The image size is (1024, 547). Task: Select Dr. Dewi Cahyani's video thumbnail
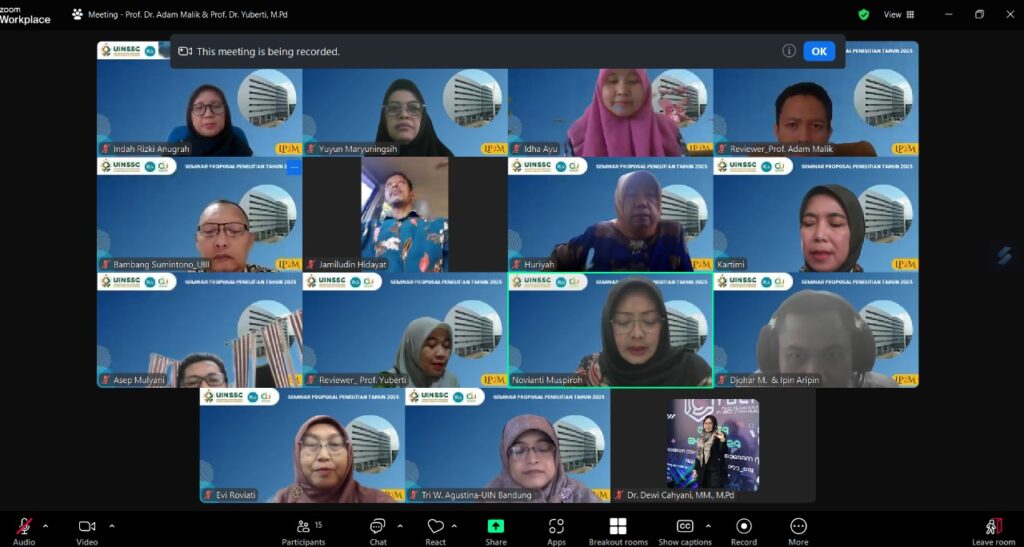713,445
